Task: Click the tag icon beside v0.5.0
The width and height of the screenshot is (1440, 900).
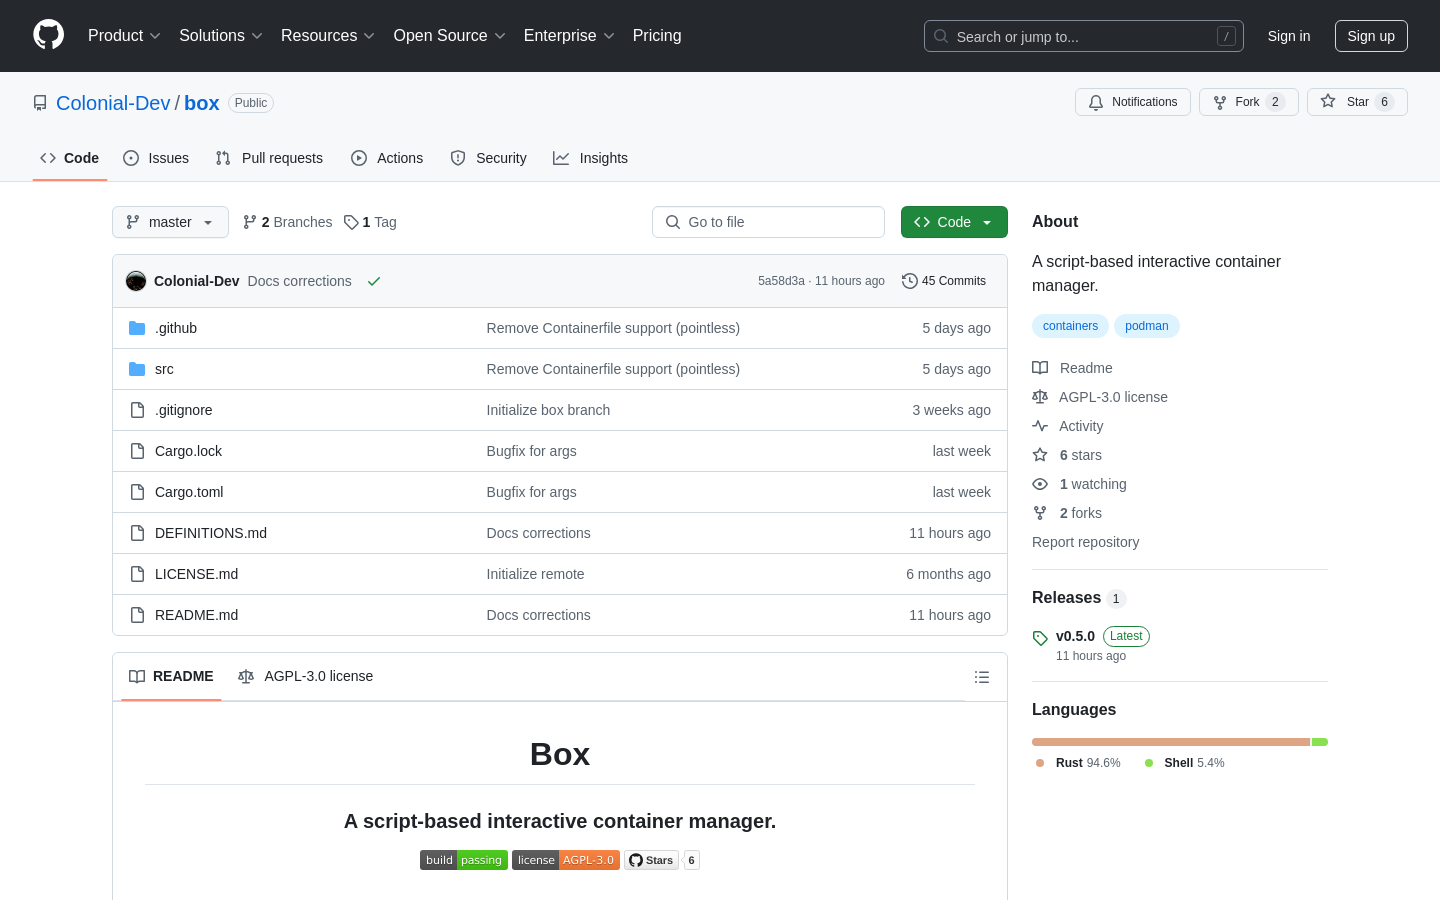Action: (x=1040, y=638)
